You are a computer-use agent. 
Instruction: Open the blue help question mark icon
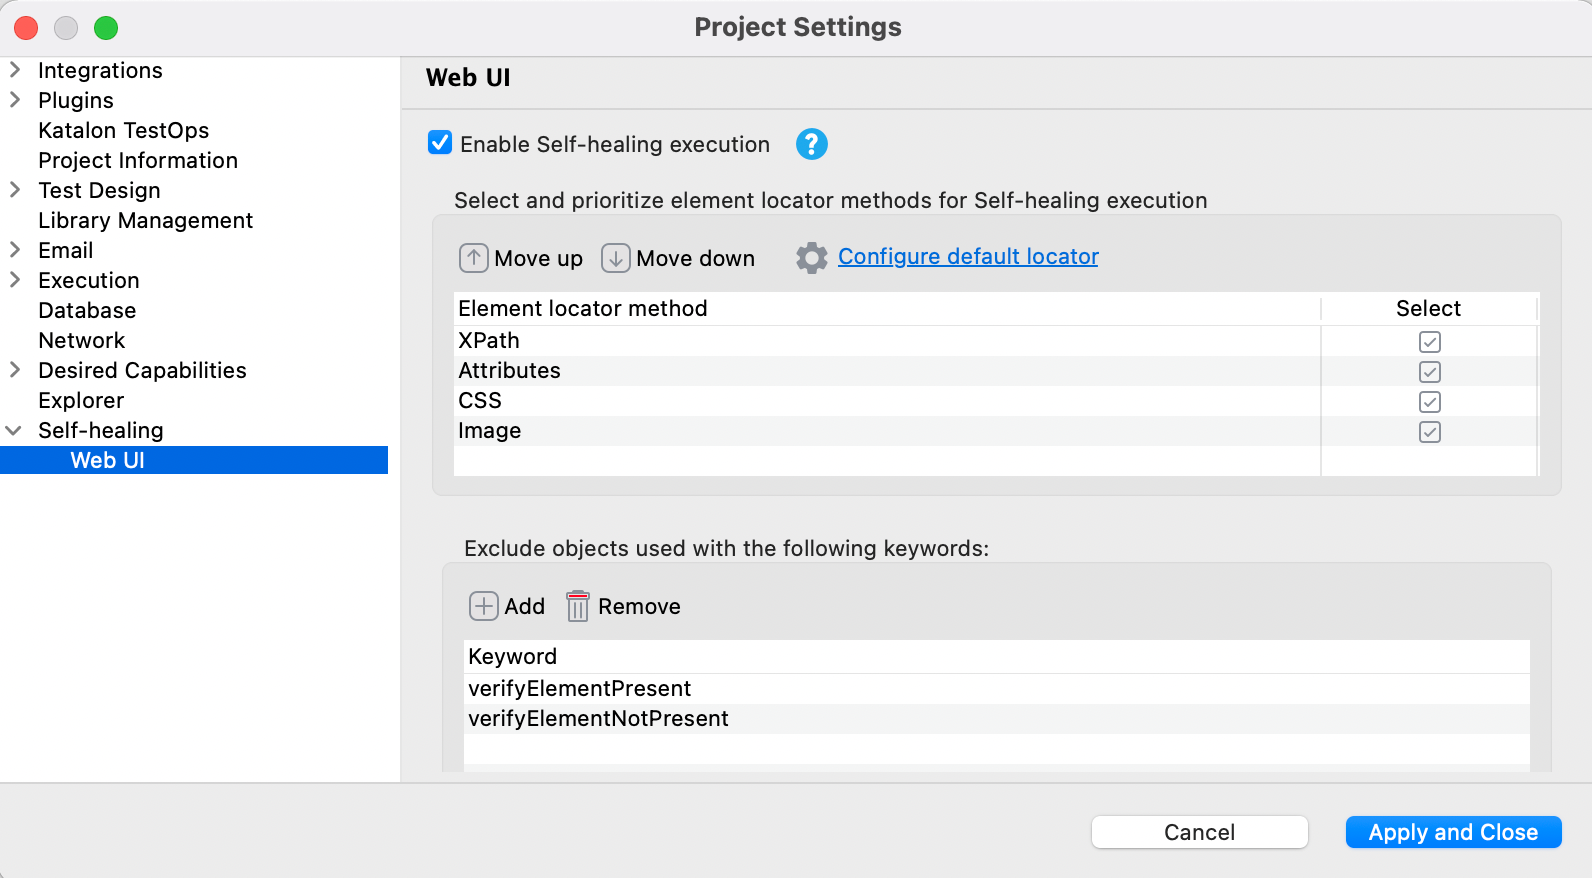[812, 144]
